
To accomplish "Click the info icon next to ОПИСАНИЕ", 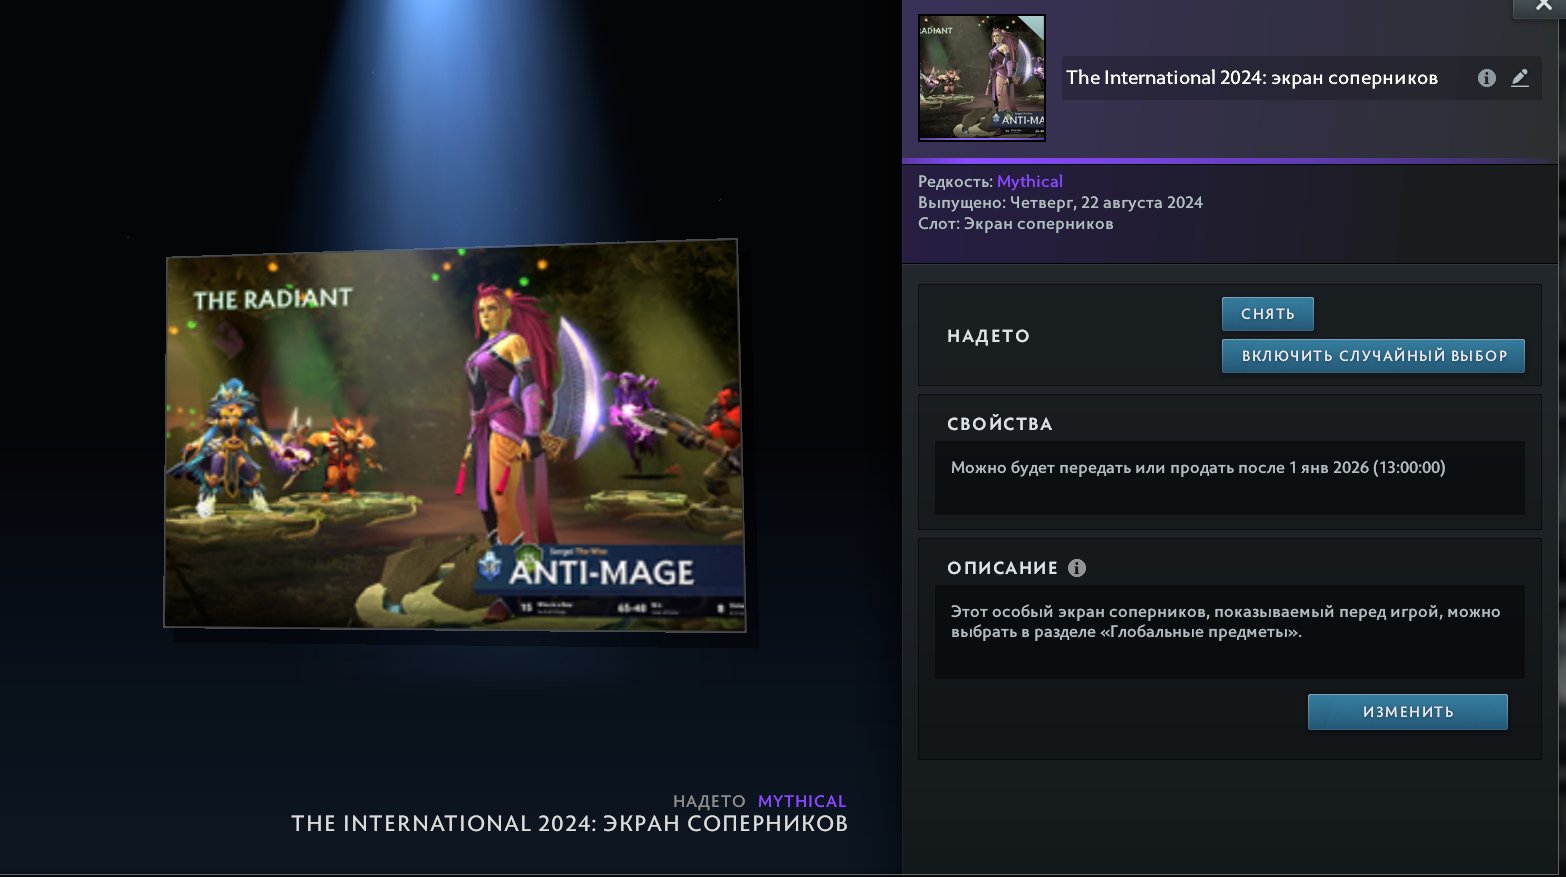I will [1077, 568].
